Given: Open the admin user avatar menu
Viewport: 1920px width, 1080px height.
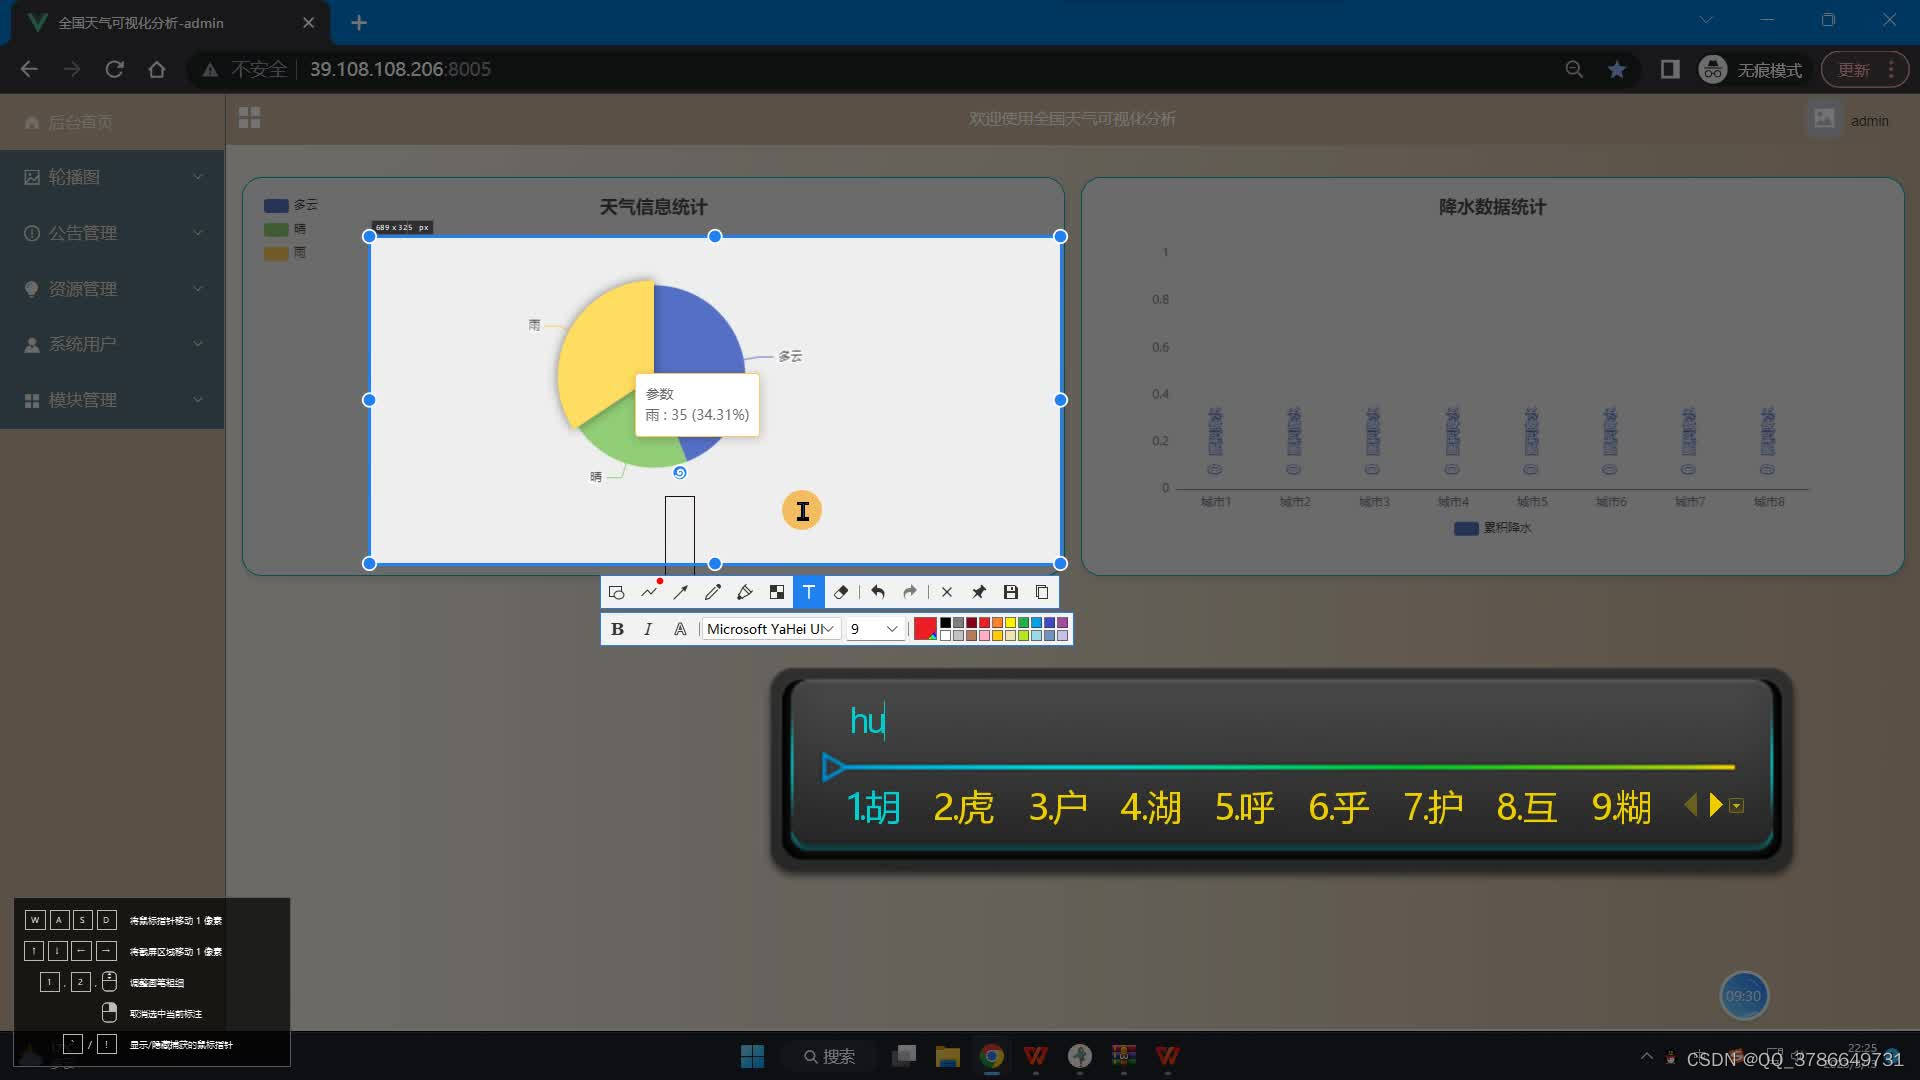Looking at the screenshot, I should click(1824, 119).
